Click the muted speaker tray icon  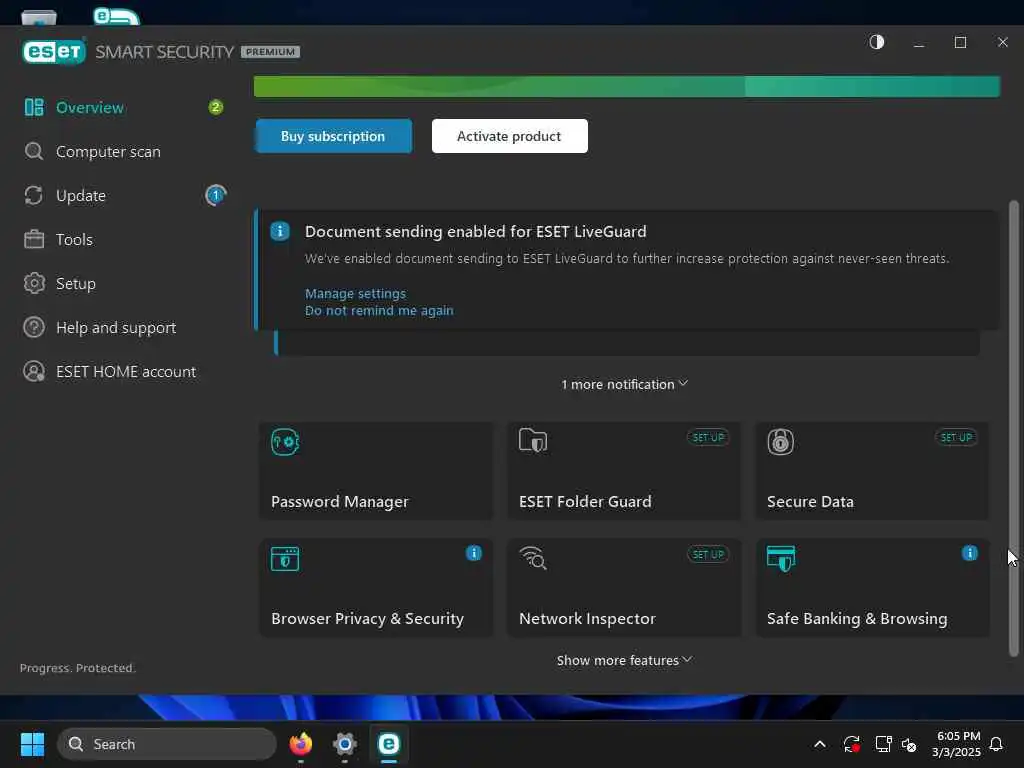909,744
